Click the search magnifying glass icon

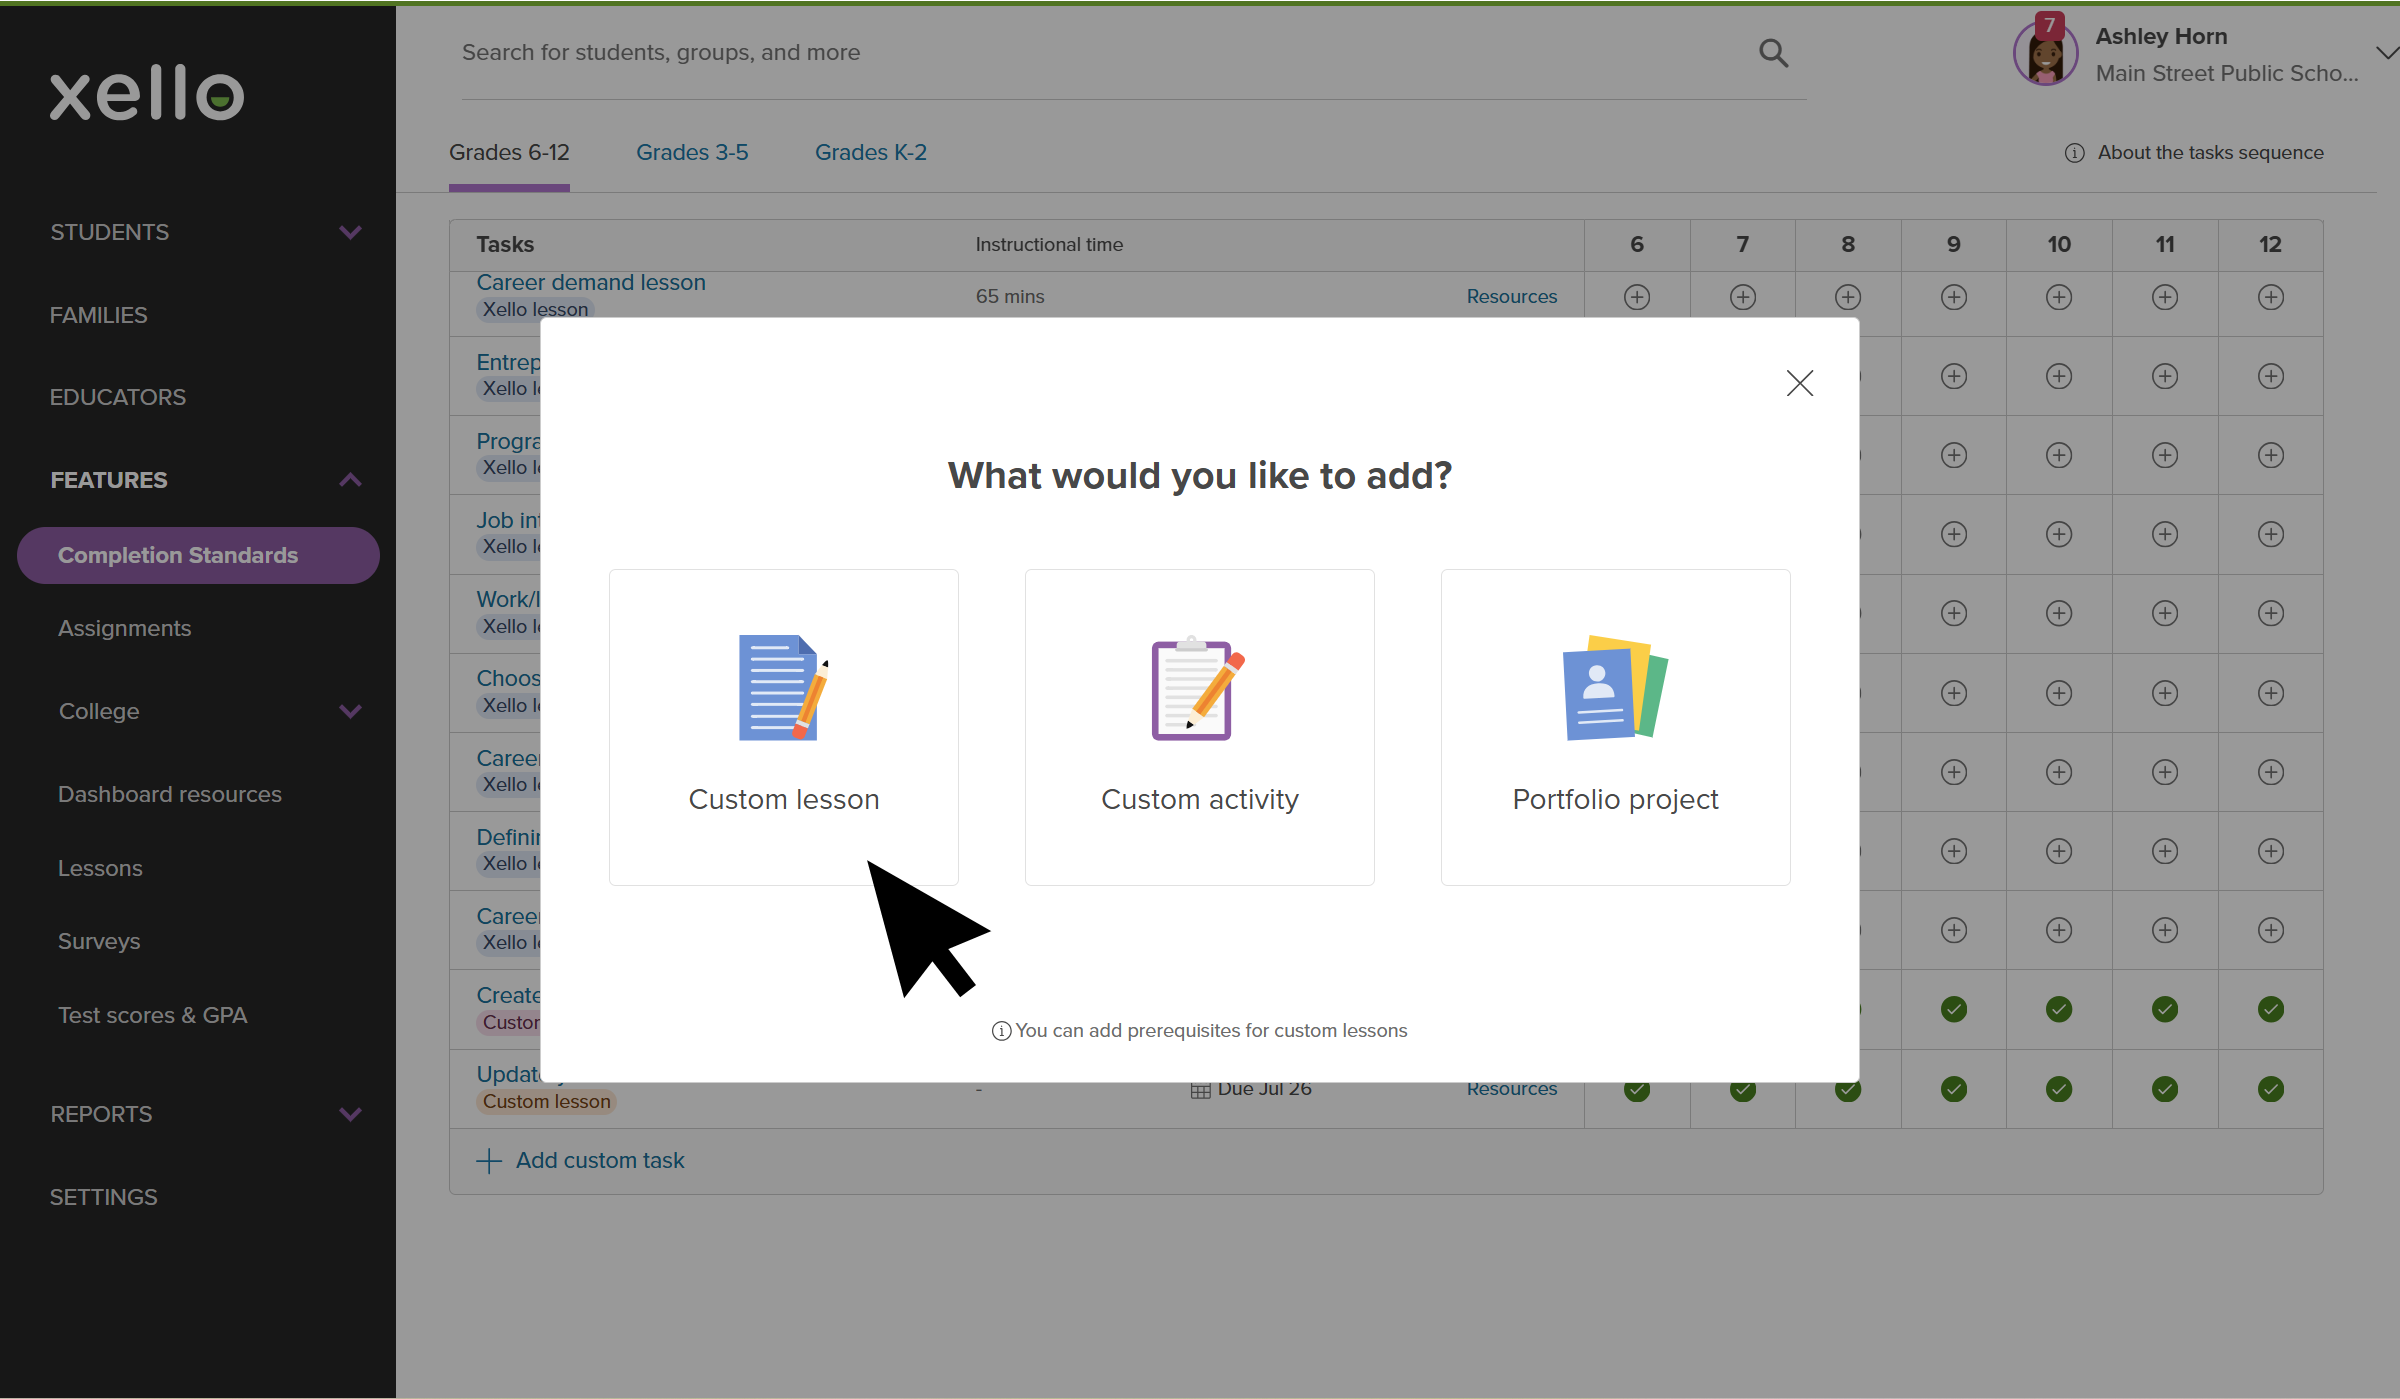click(x=1773, y=52)
